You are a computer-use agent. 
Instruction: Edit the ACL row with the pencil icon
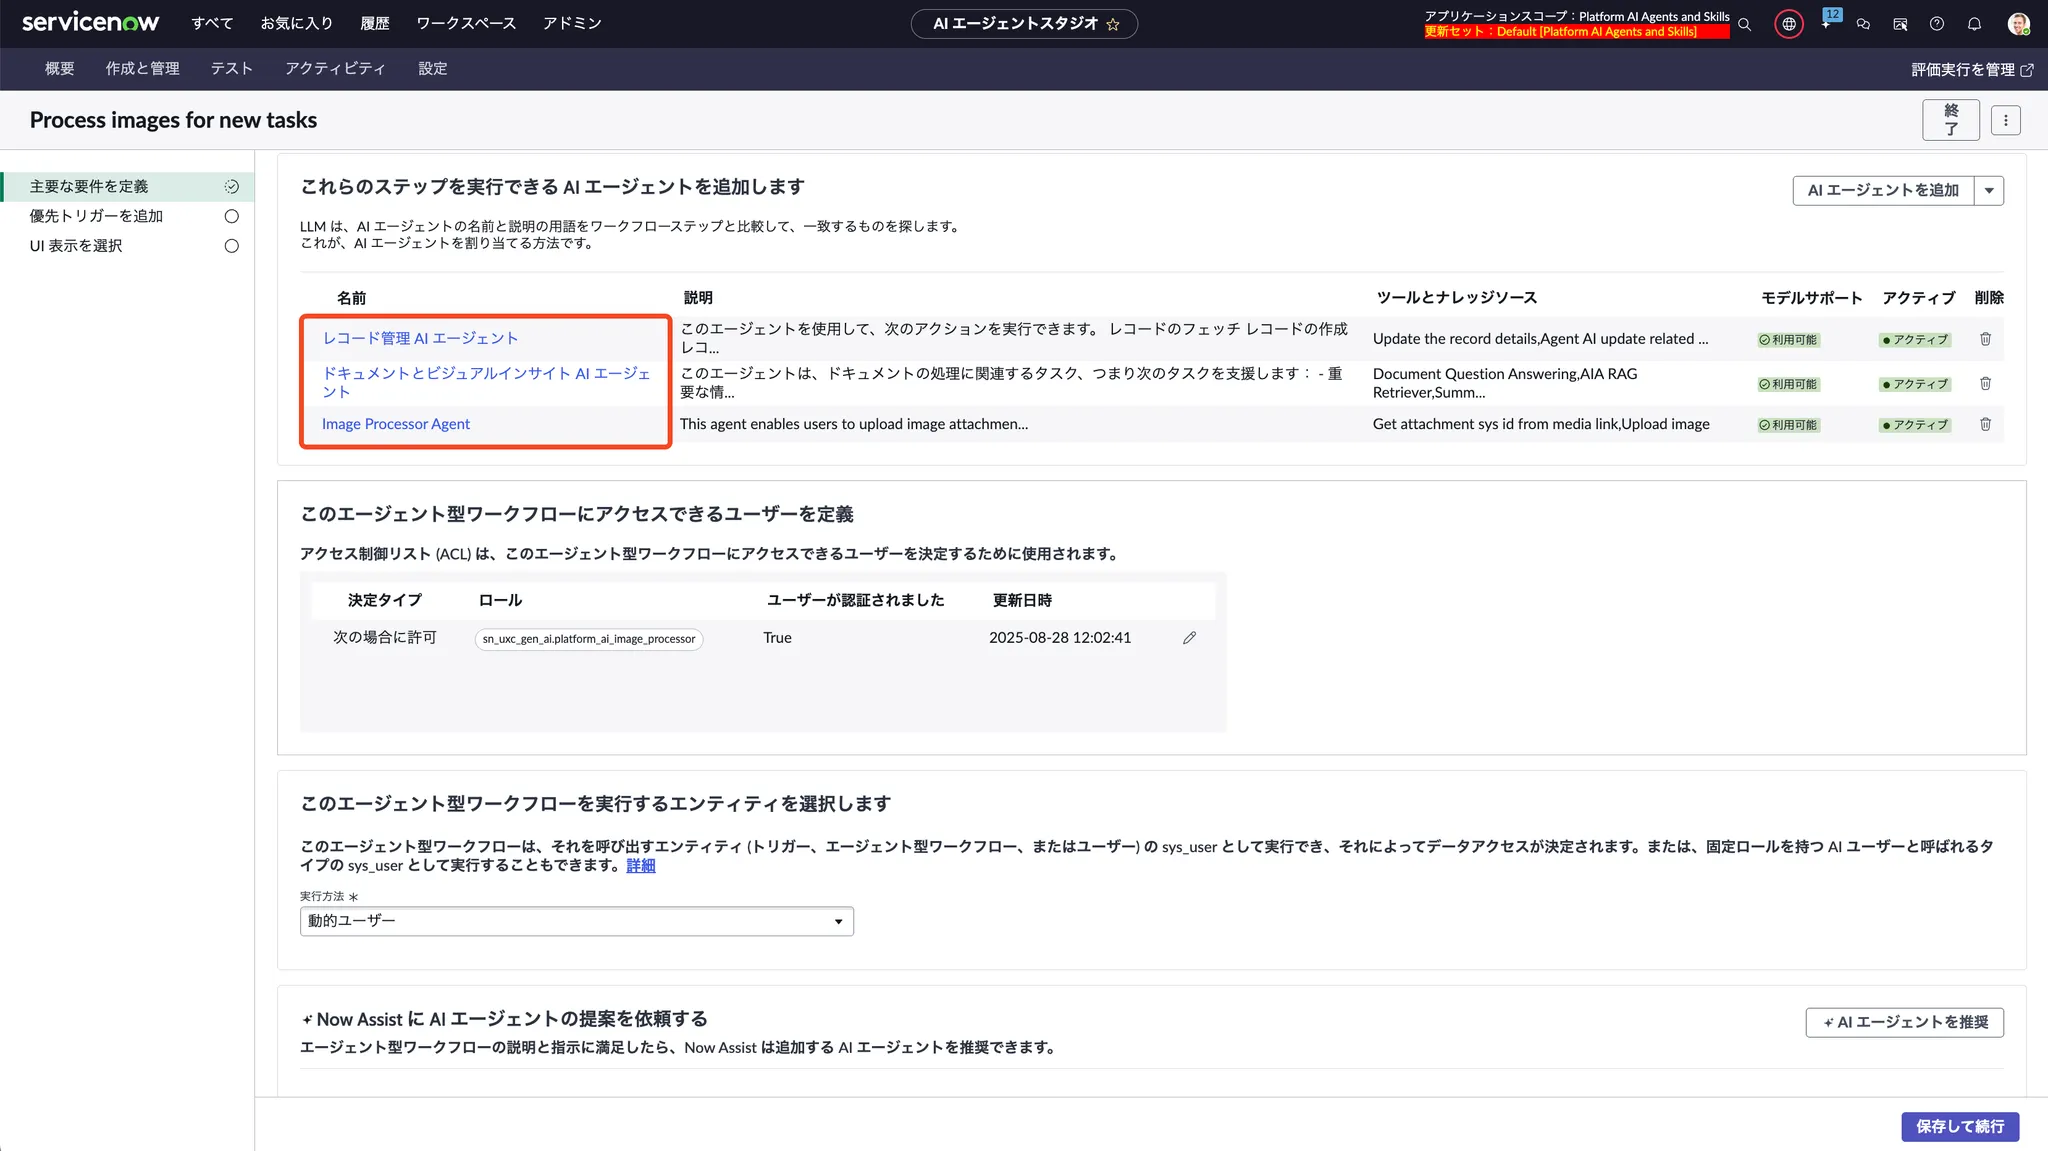[1189, 638]
